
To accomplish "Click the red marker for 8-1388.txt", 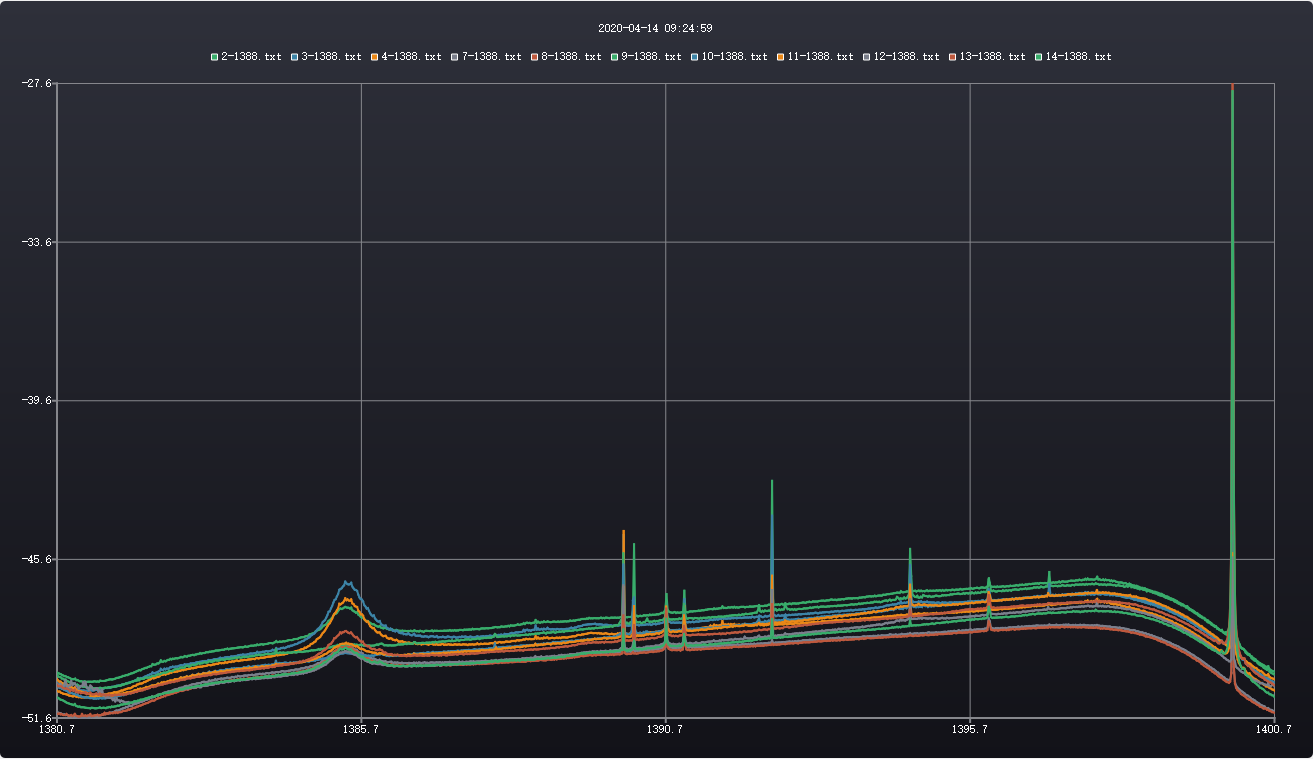I will click(535, 57).
